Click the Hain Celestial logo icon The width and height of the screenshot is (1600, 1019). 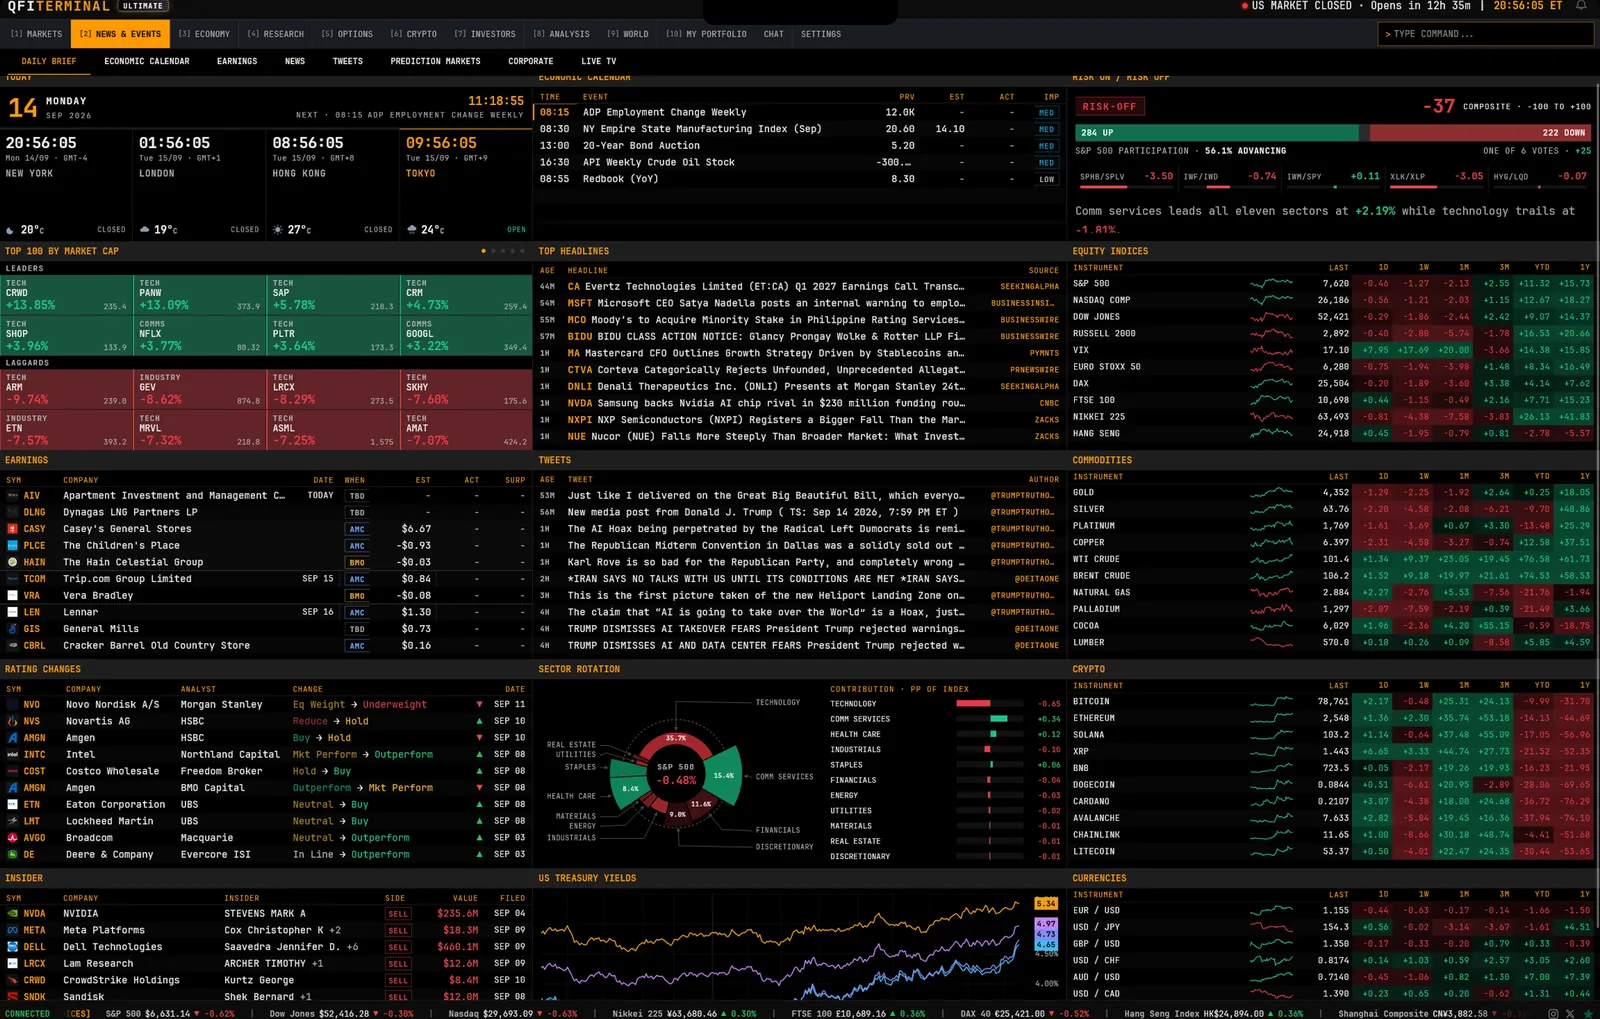[12, 562]
